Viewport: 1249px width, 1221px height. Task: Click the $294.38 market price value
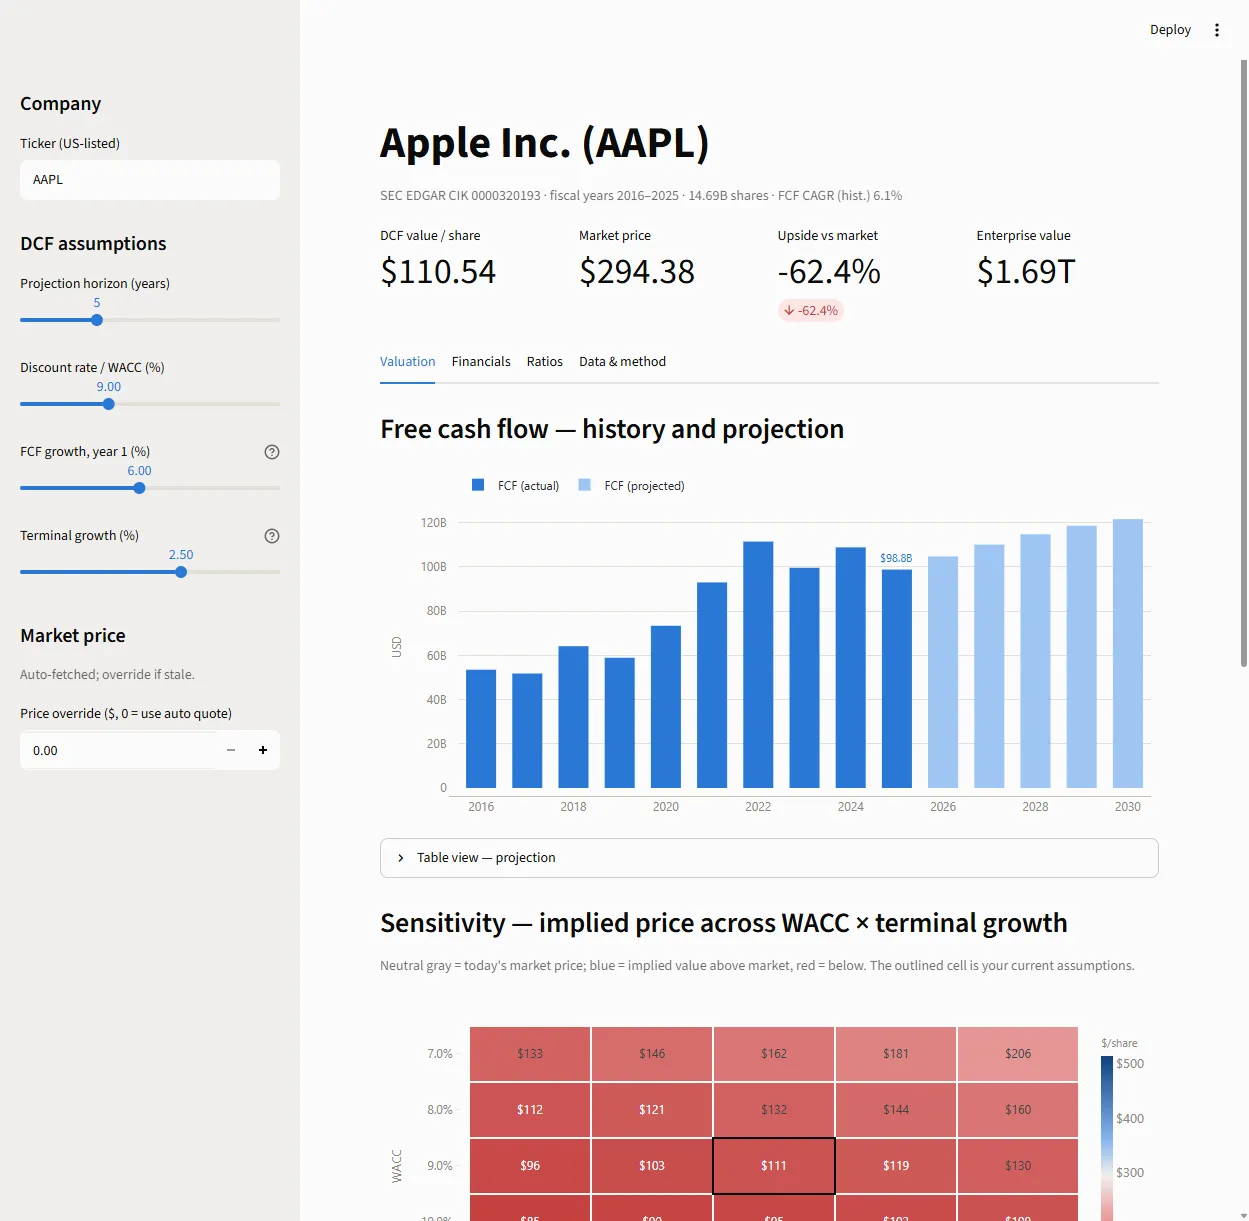pos(637,272)
